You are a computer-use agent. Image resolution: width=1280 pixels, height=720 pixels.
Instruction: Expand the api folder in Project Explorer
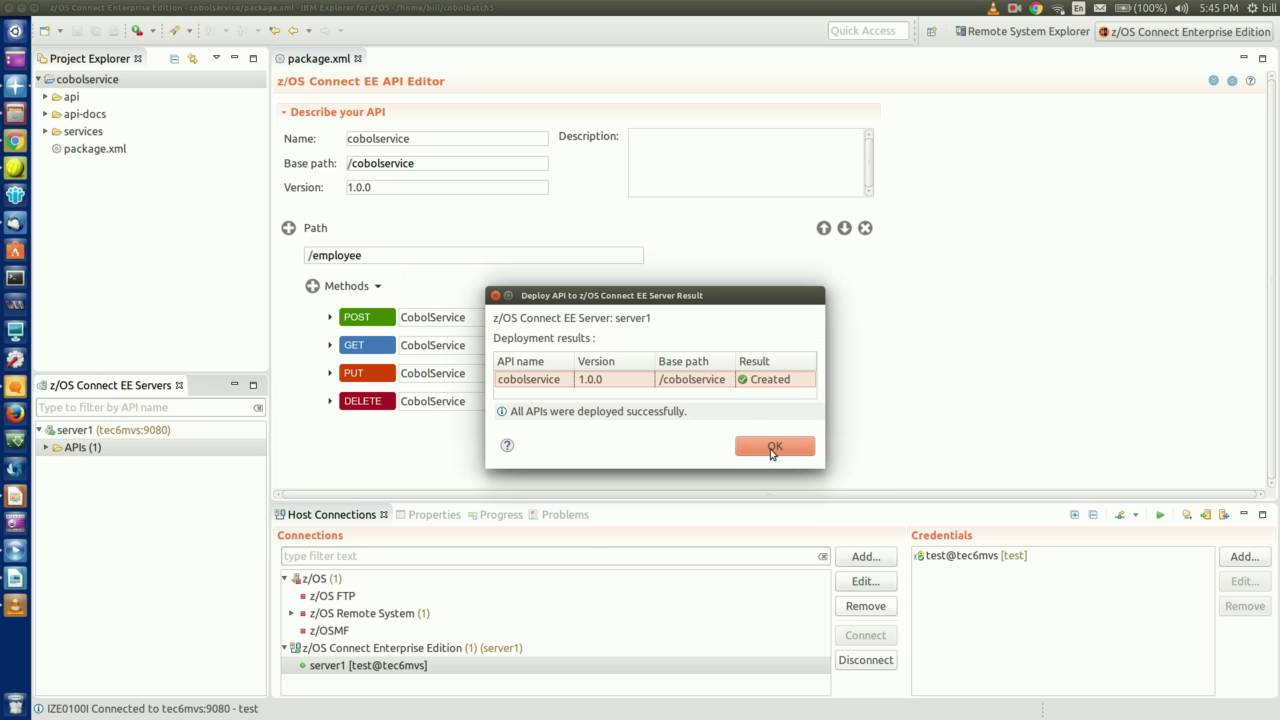pos(45,97)
